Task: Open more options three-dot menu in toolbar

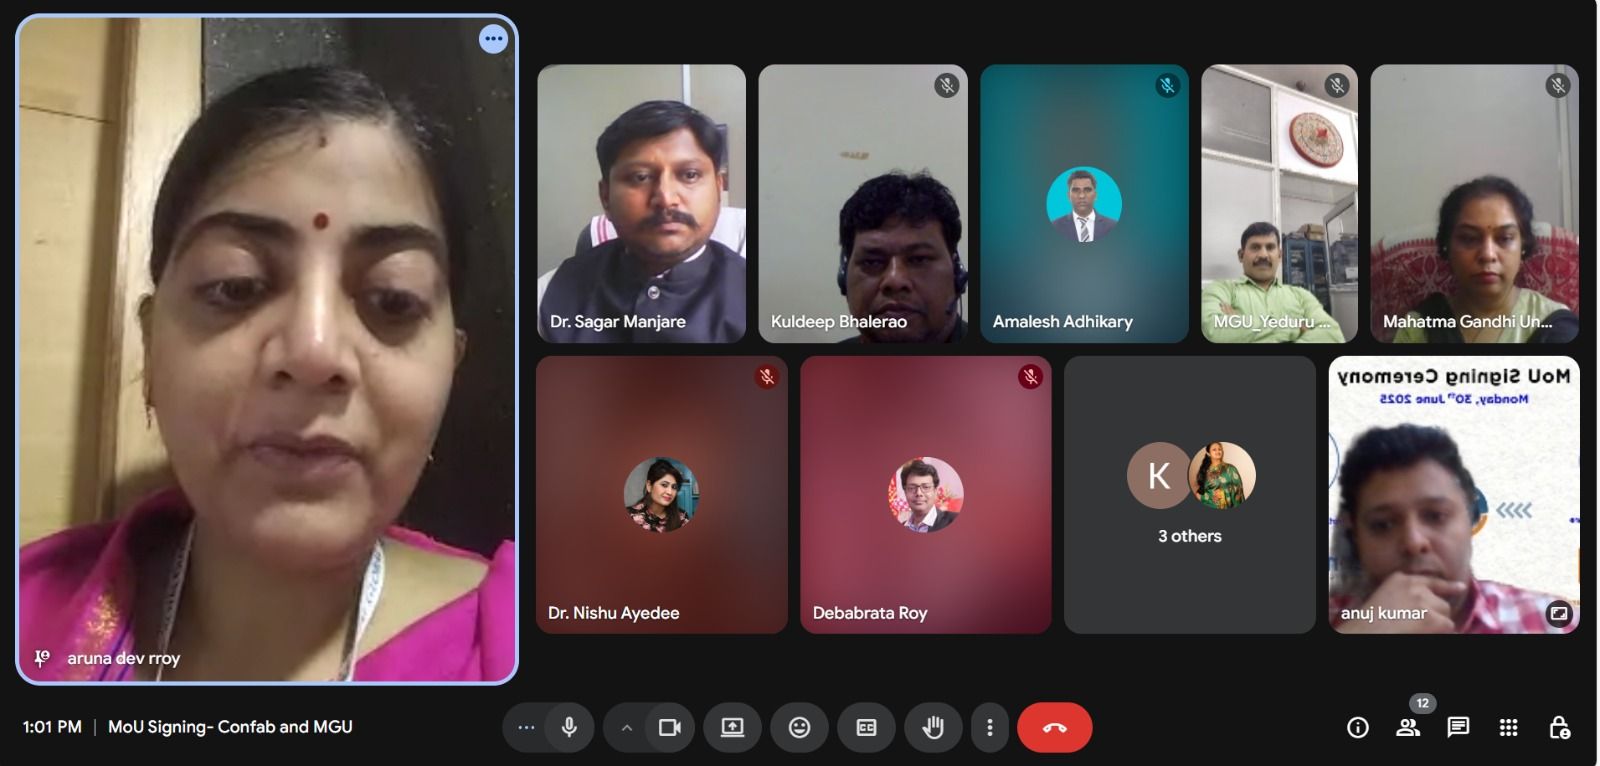Action: coord(990,728)
